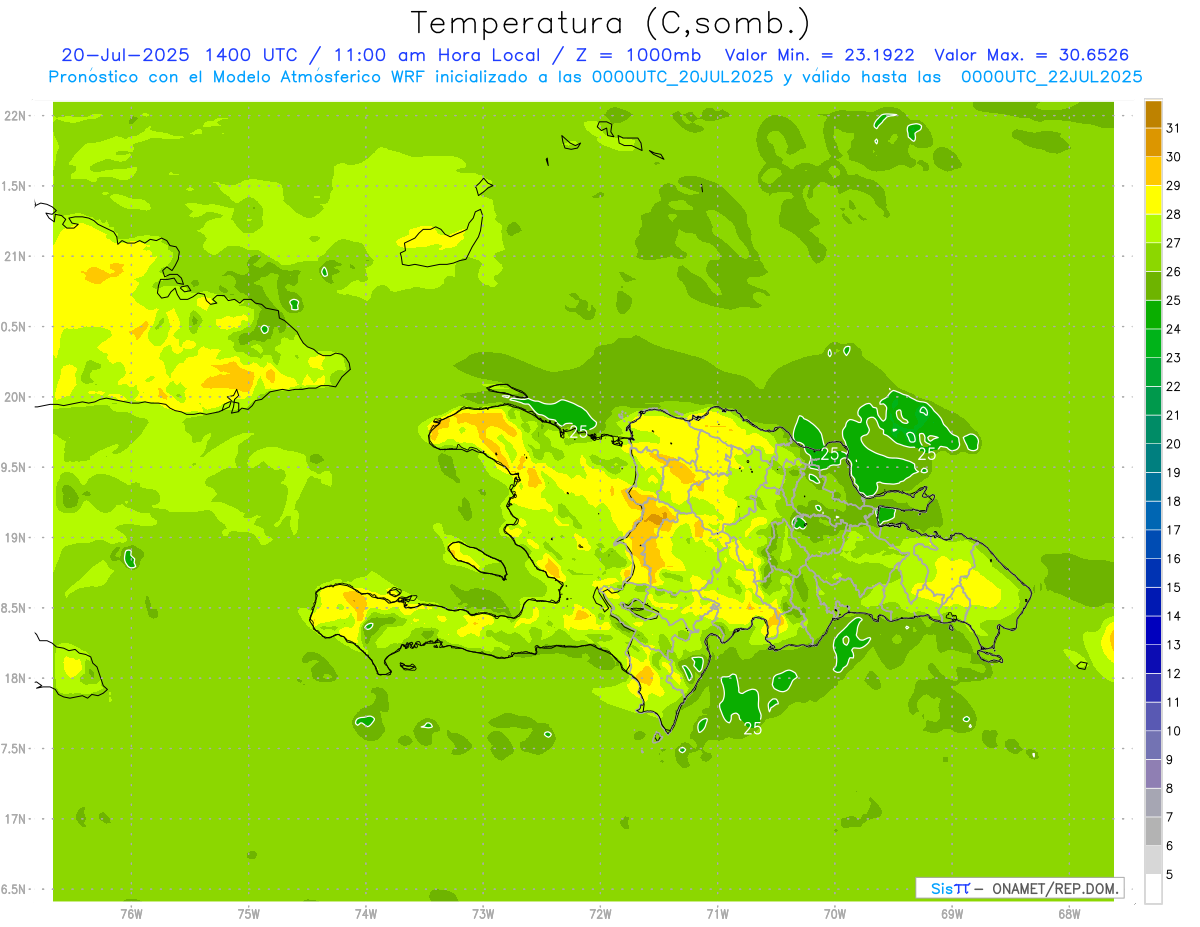
Task: Click the '6.5N' latitude label
Action: click(x=14, y=890)
